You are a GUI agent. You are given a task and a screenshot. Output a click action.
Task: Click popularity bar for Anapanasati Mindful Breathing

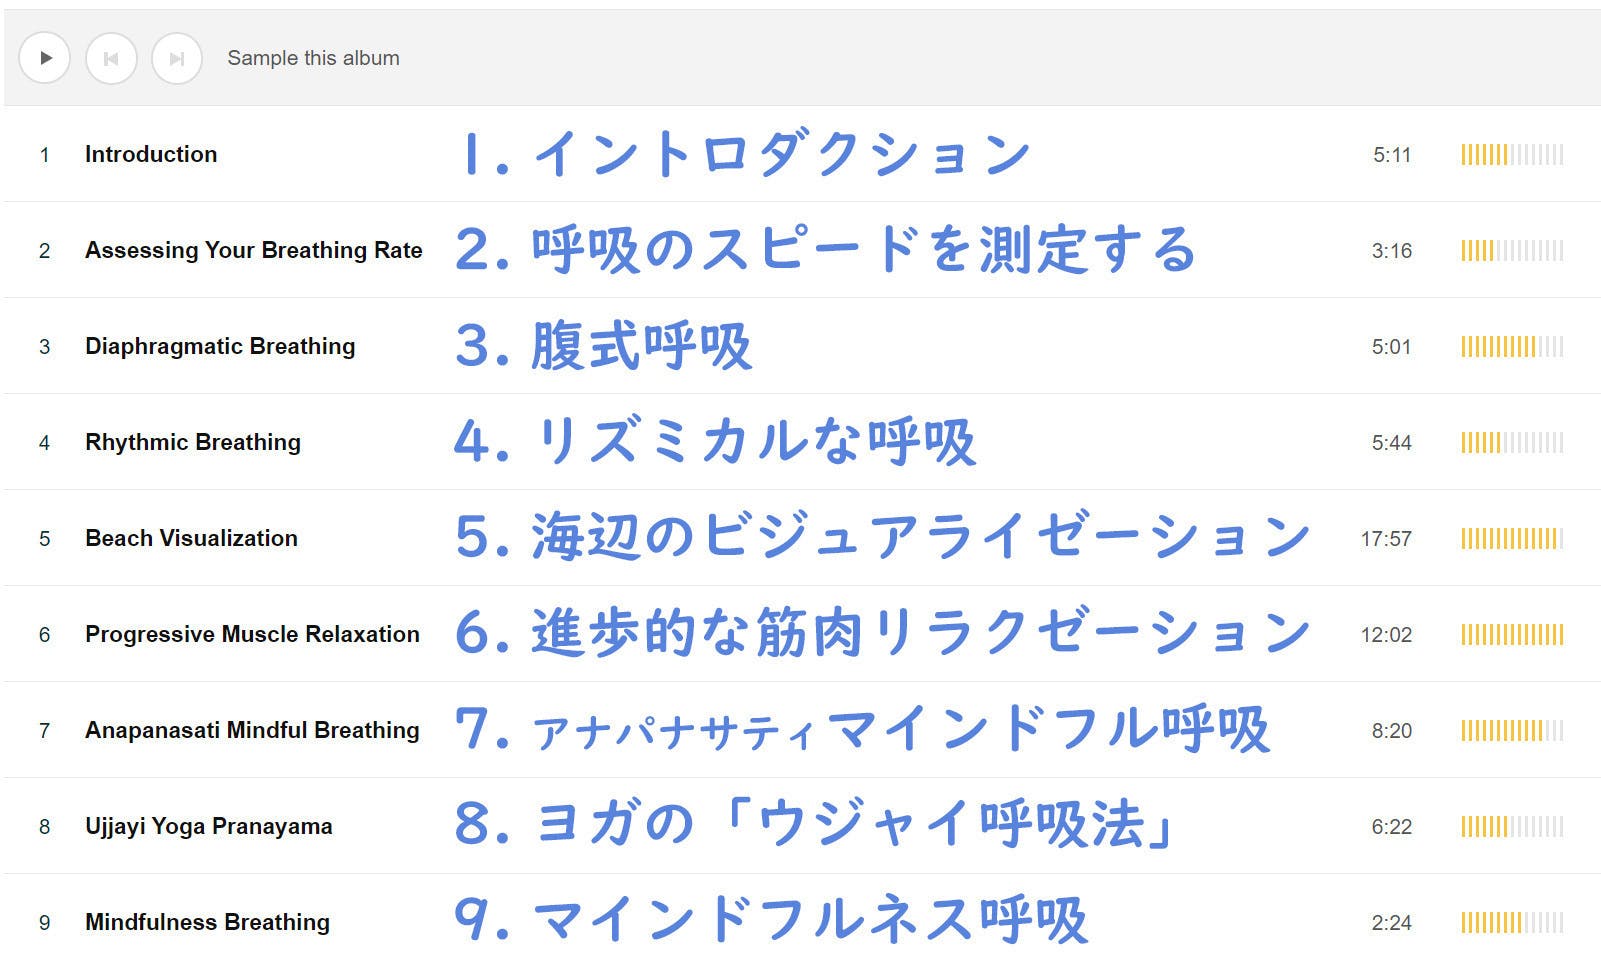coord(1512,730)
